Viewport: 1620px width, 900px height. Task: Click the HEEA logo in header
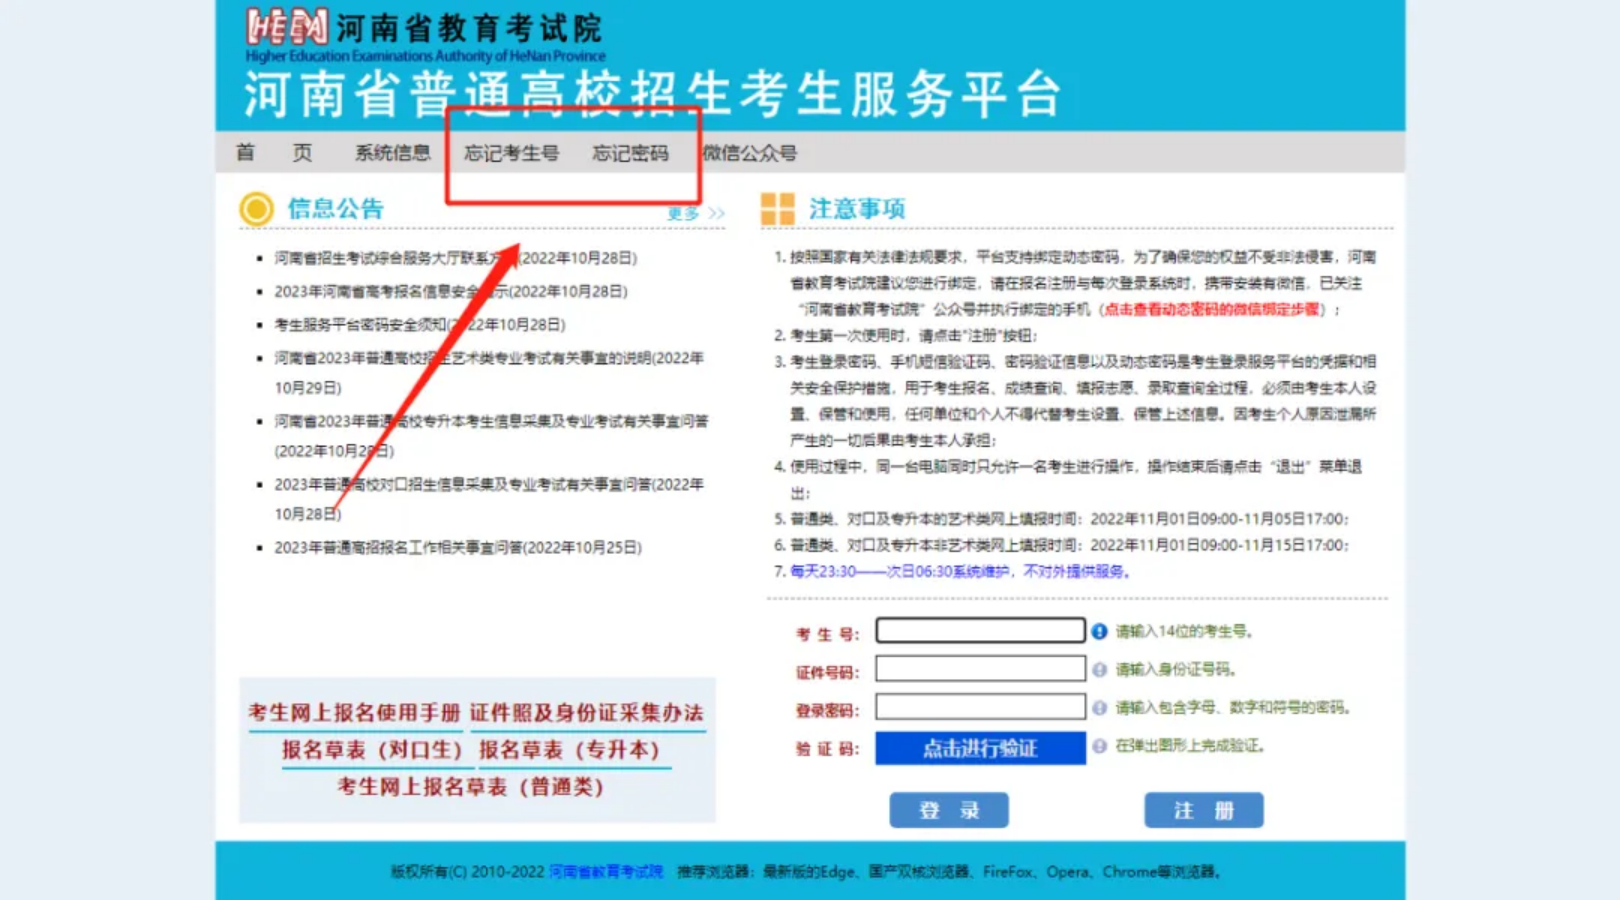tap(287, 26)
